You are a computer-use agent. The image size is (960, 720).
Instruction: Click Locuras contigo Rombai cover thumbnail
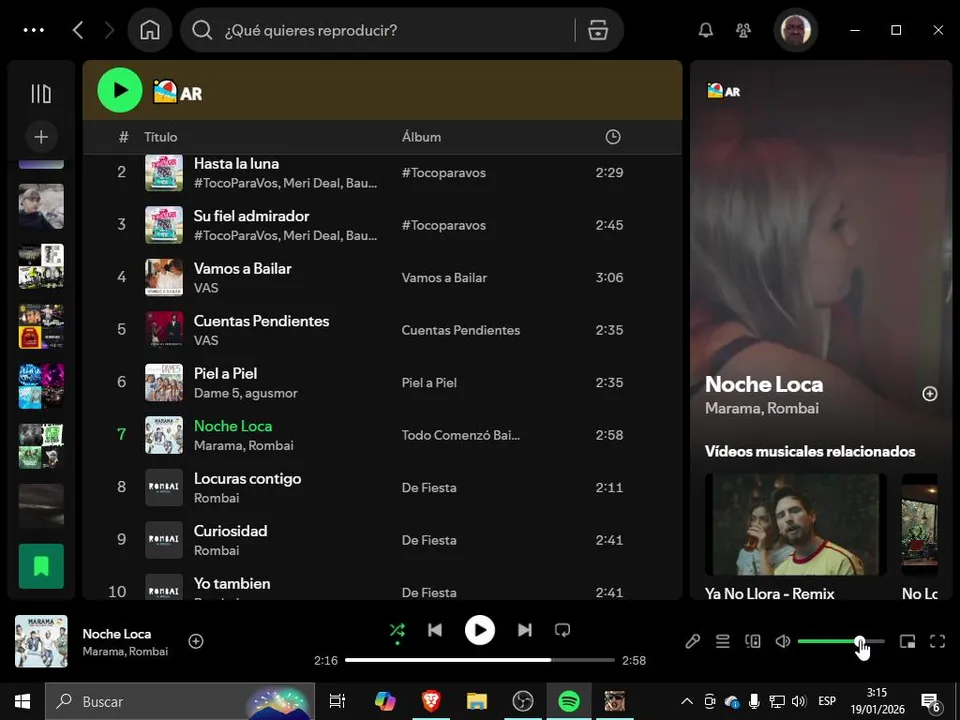pos(164,487)
